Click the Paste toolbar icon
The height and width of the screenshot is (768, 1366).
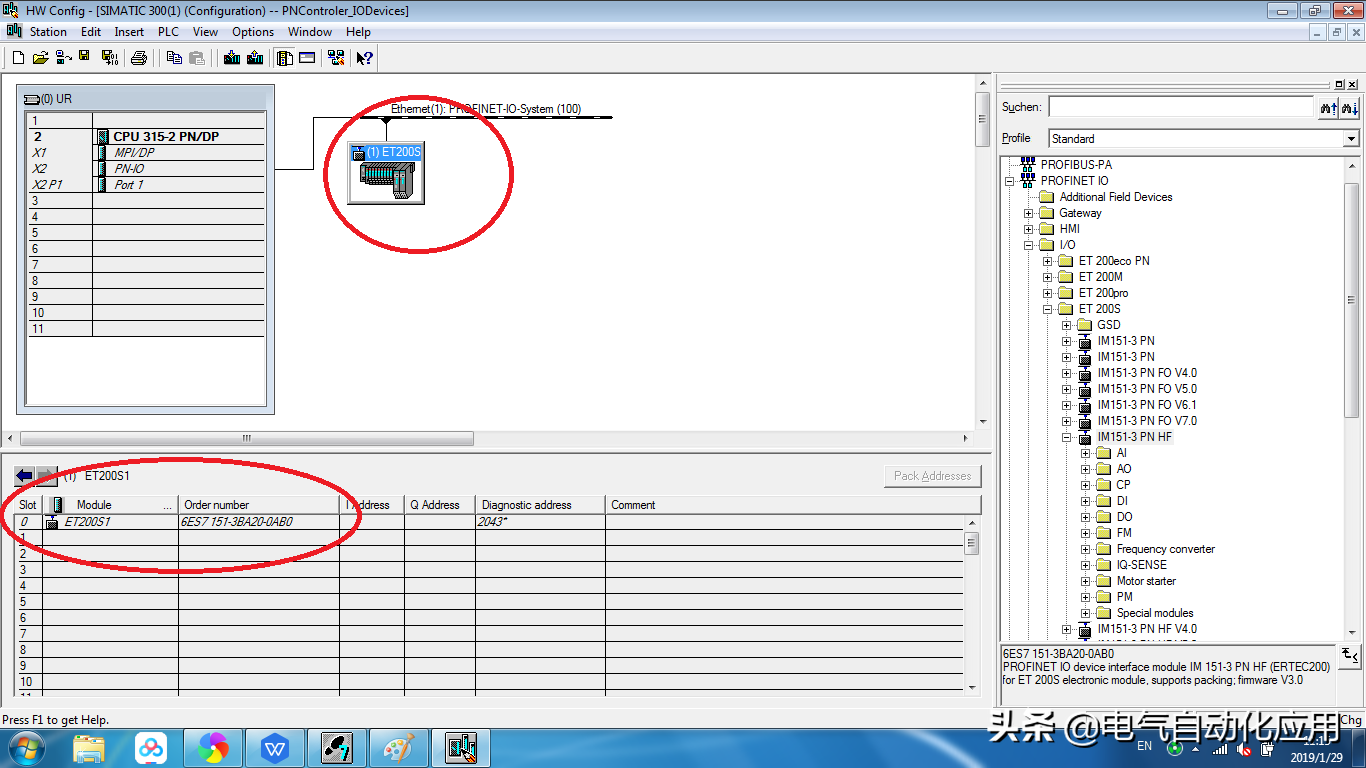(197, 58)
